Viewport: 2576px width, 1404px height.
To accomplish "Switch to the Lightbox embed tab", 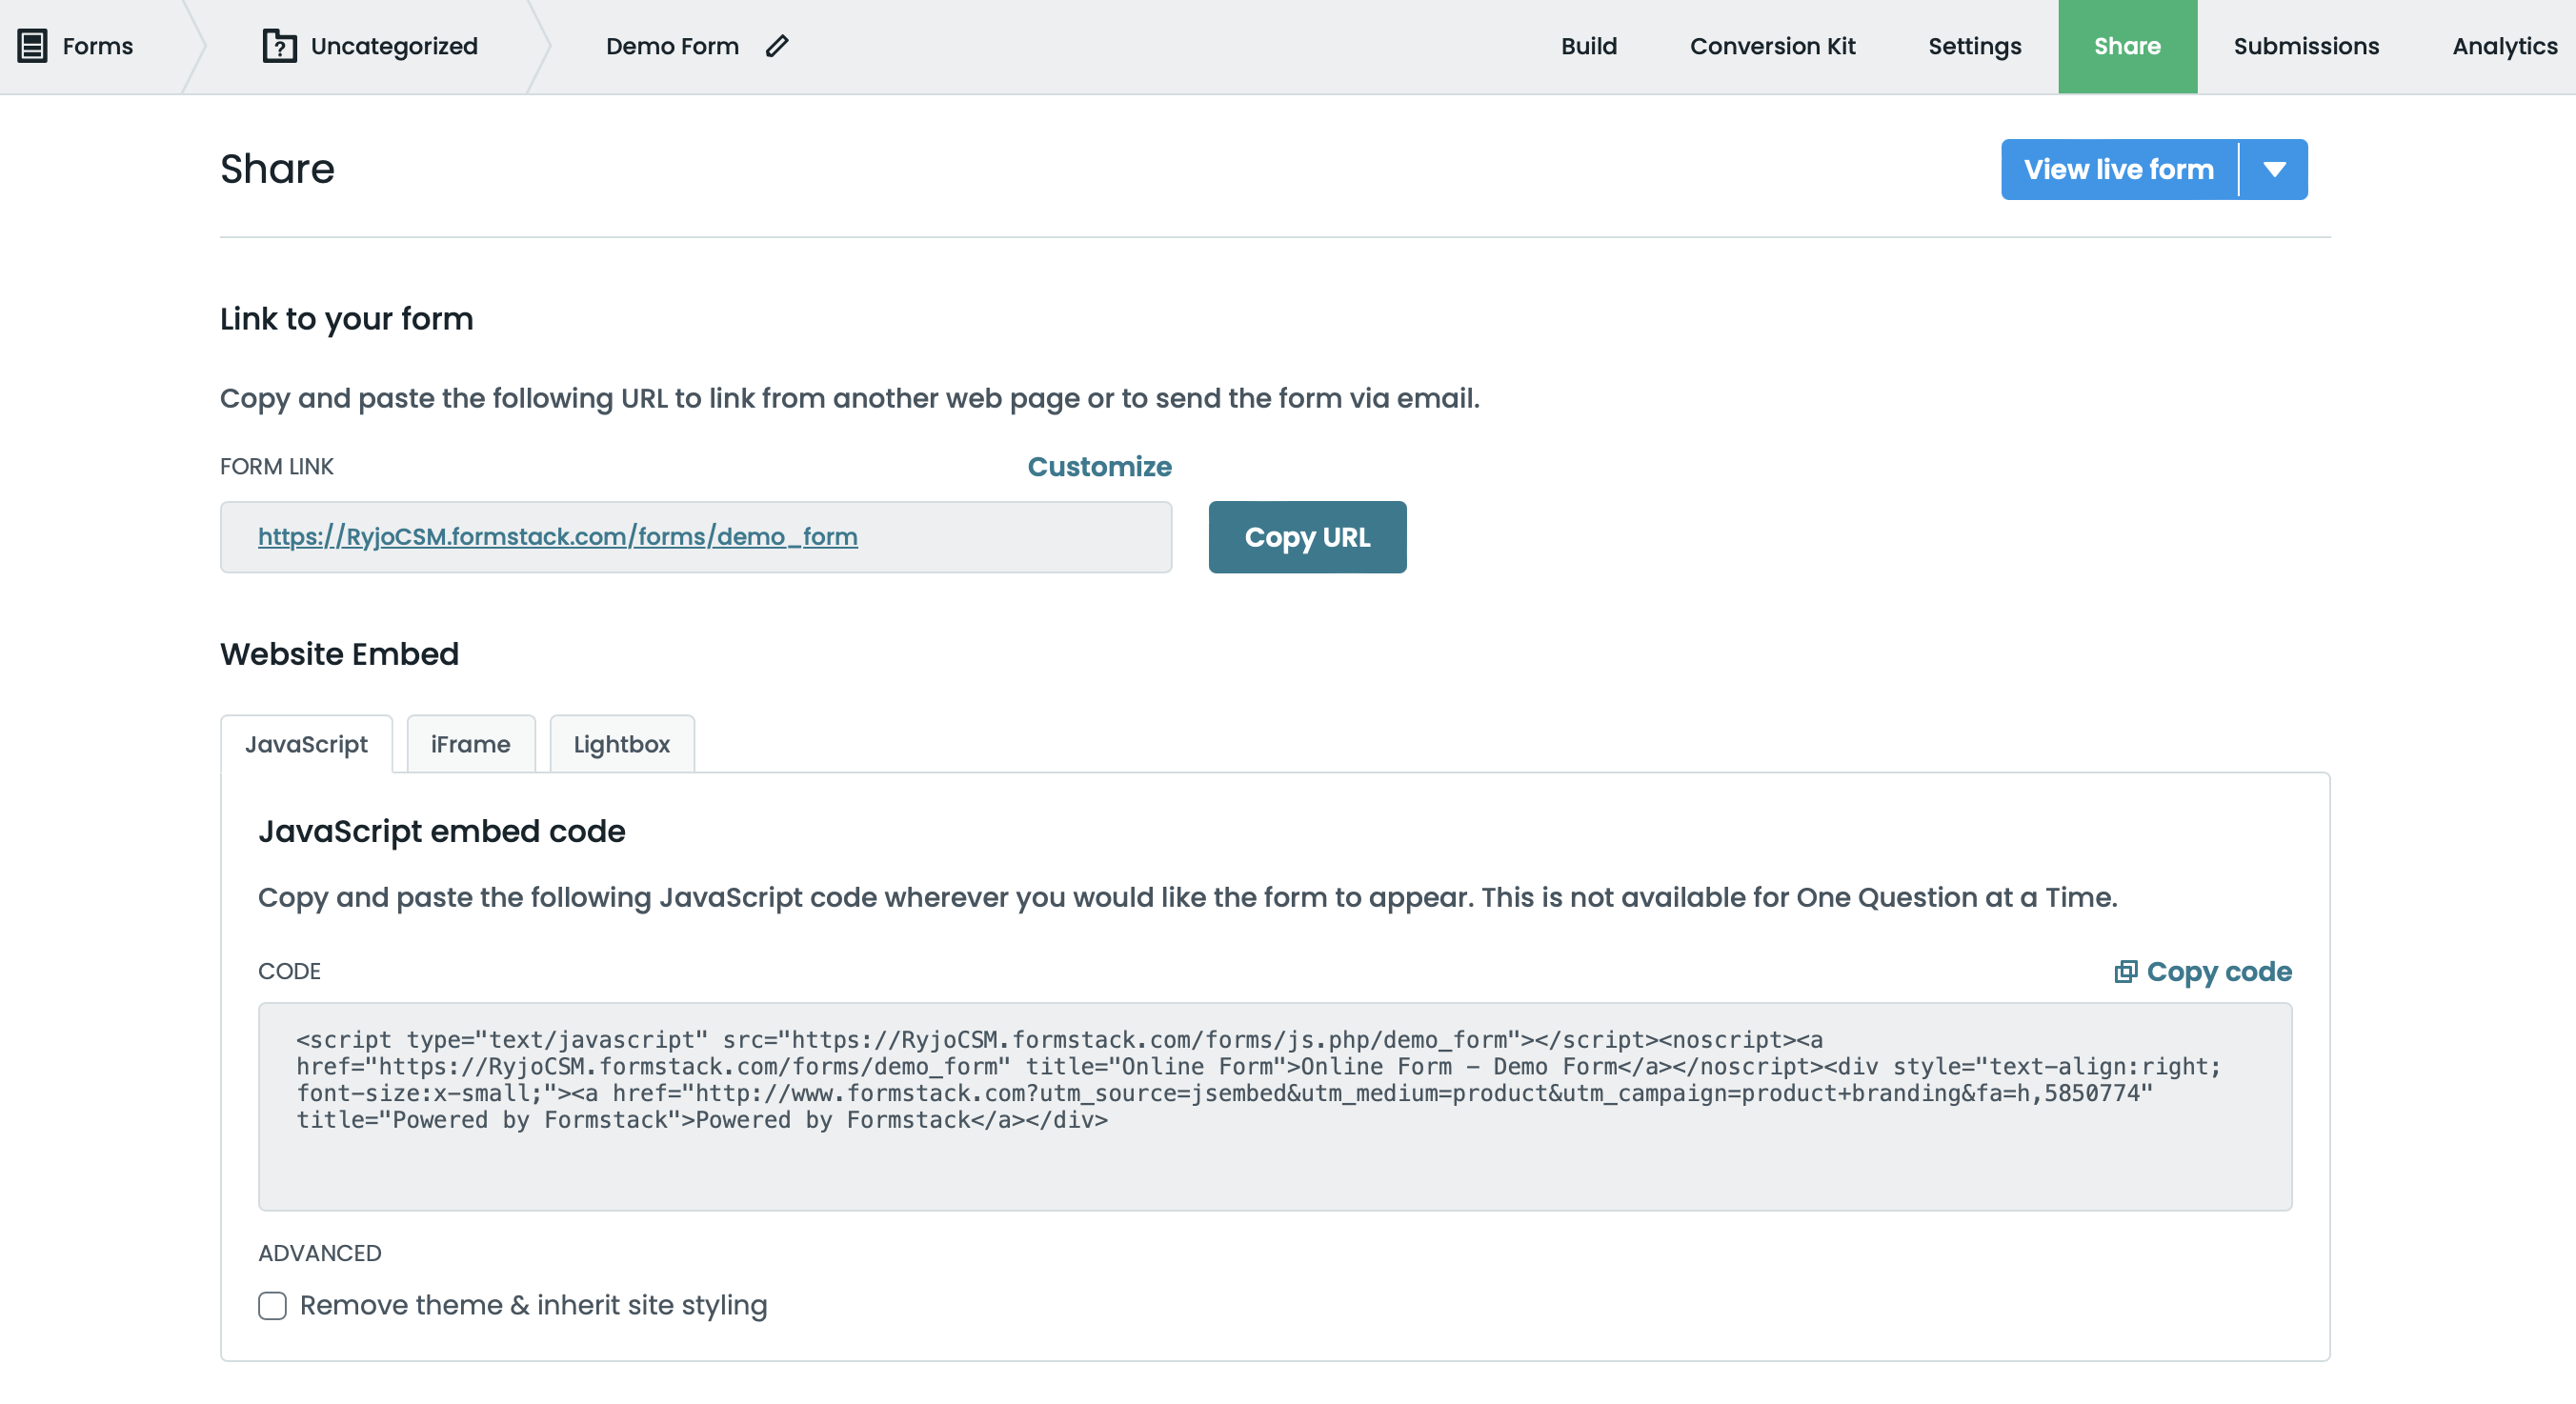I will point(621,743).
